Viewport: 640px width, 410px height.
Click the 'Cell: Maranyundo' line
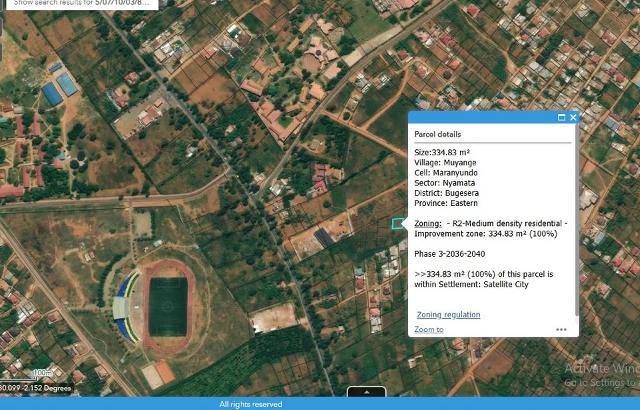click(446, 173)
